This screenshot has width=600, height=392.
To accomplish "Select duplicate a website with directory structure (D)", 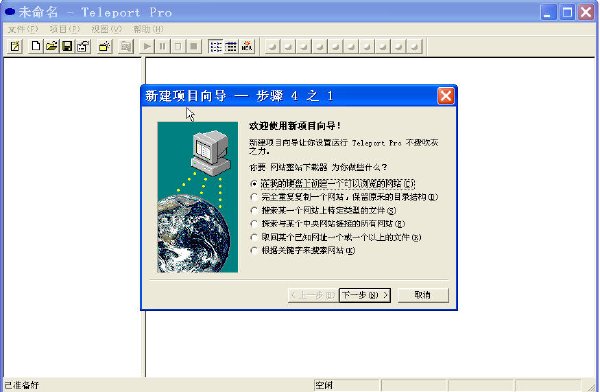I will (x=344, y=197).
